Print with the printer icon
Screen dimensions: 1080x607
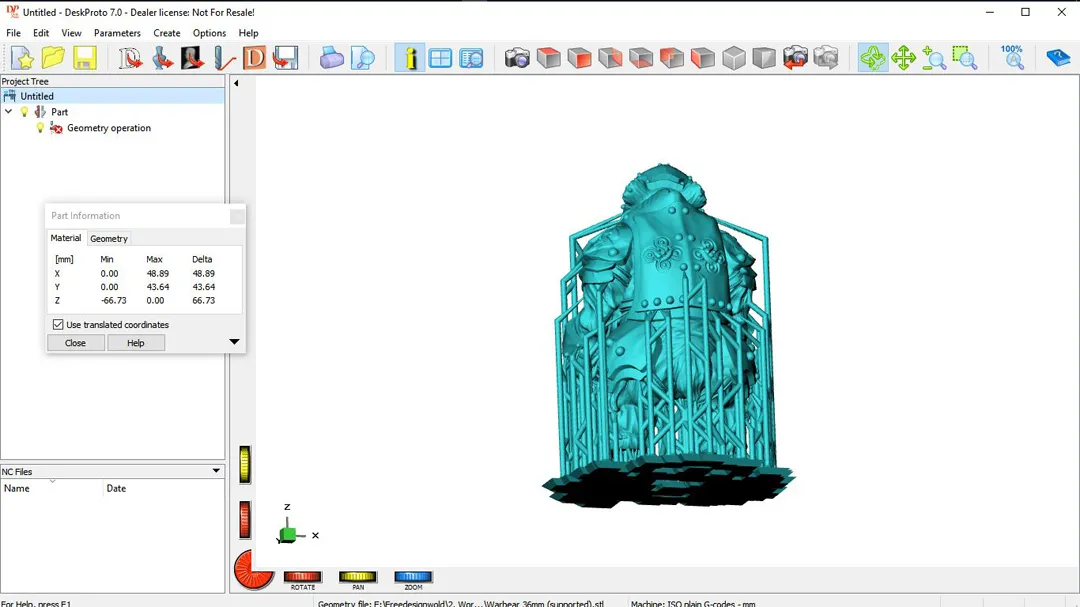pos(331,58)
